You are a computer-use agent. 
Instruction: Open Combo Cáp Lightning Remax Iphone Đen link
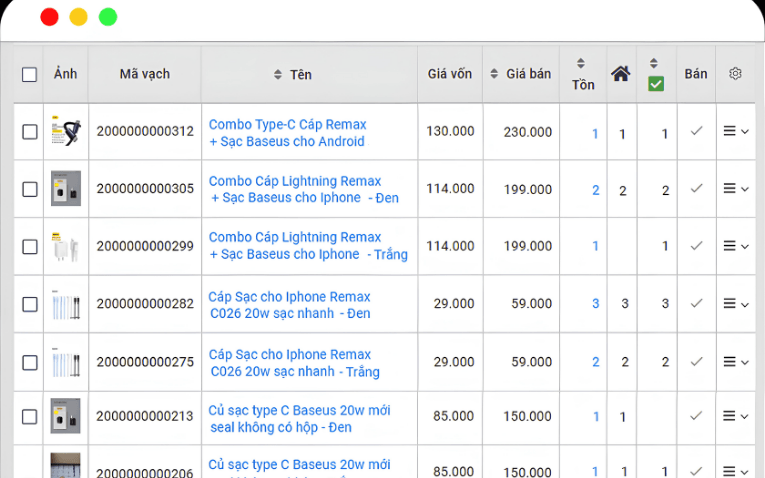tap(304, 189)
